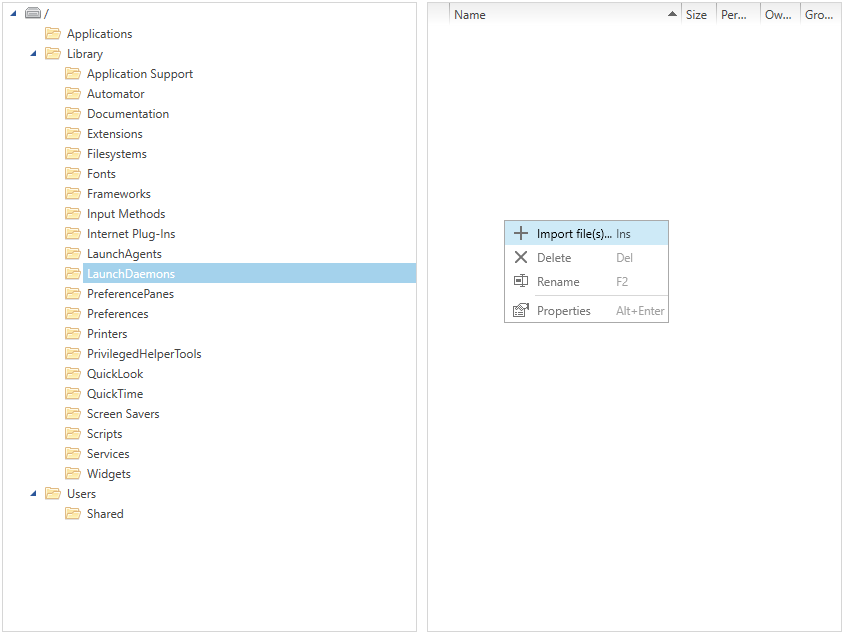Collapse the root tree node
The height and width of the screenshot is (633, 843).
13,13
